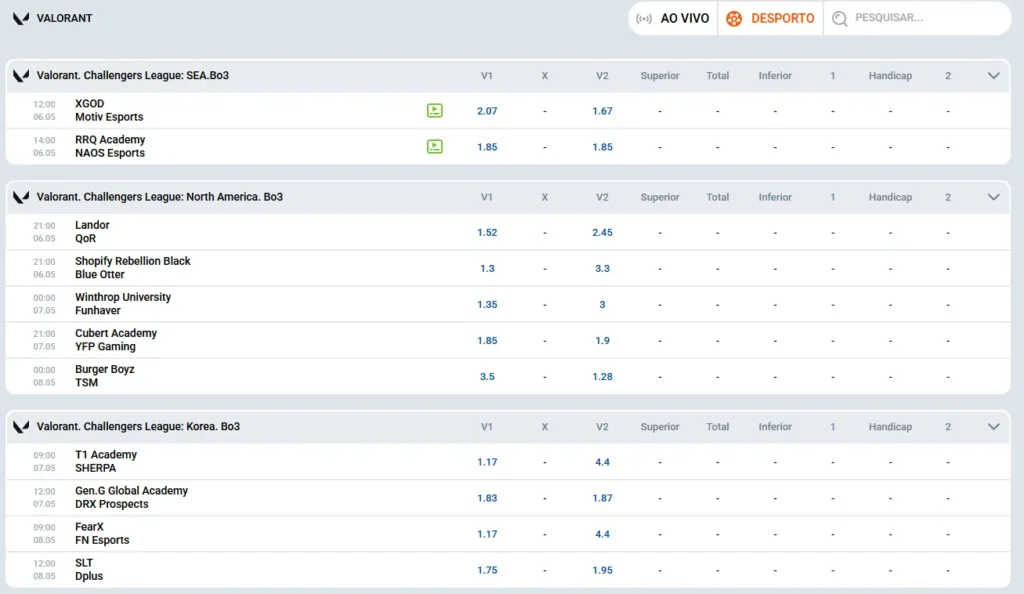Switch to the DESPORTO tab
This screenshot has width=1024, height=594.
(x=771, y=18)
